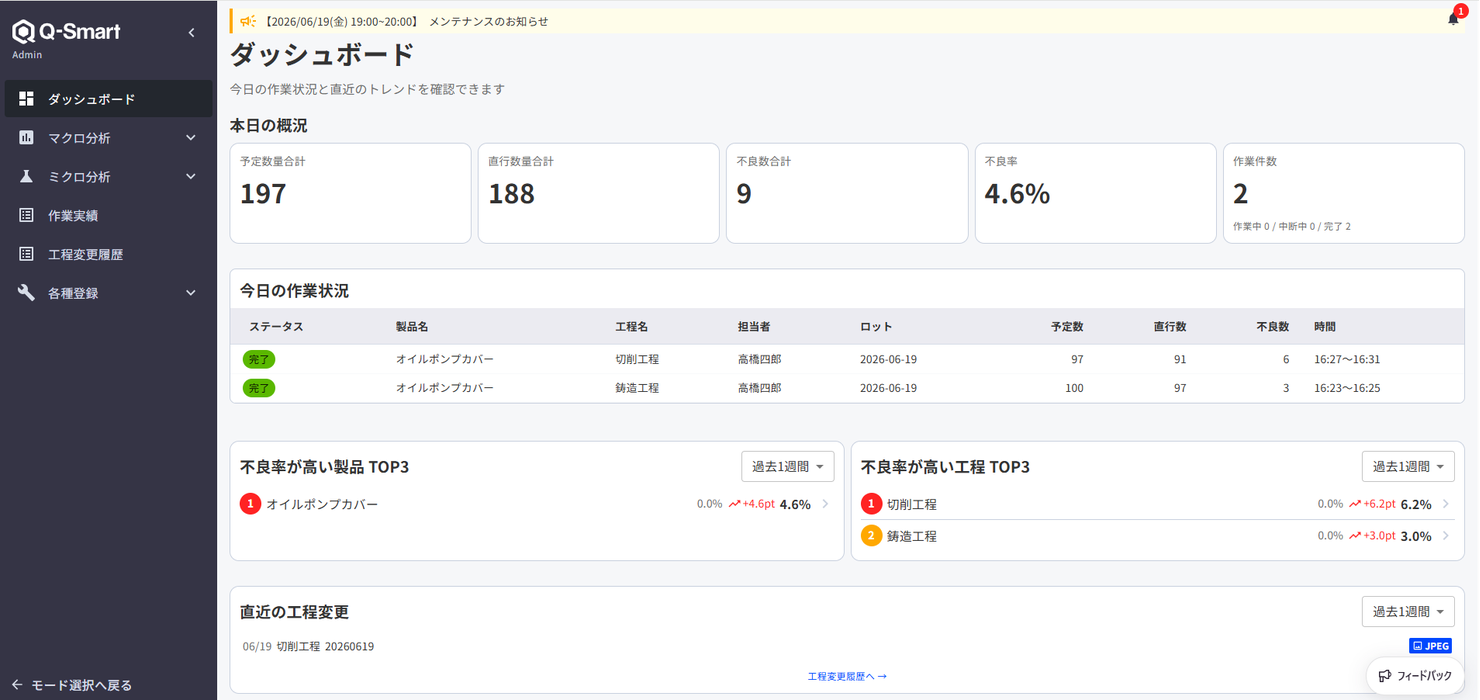Viewport: 1480px width, 700px height.
Task: Open マクロ分析 sidebar item
Action: (109, 138)
